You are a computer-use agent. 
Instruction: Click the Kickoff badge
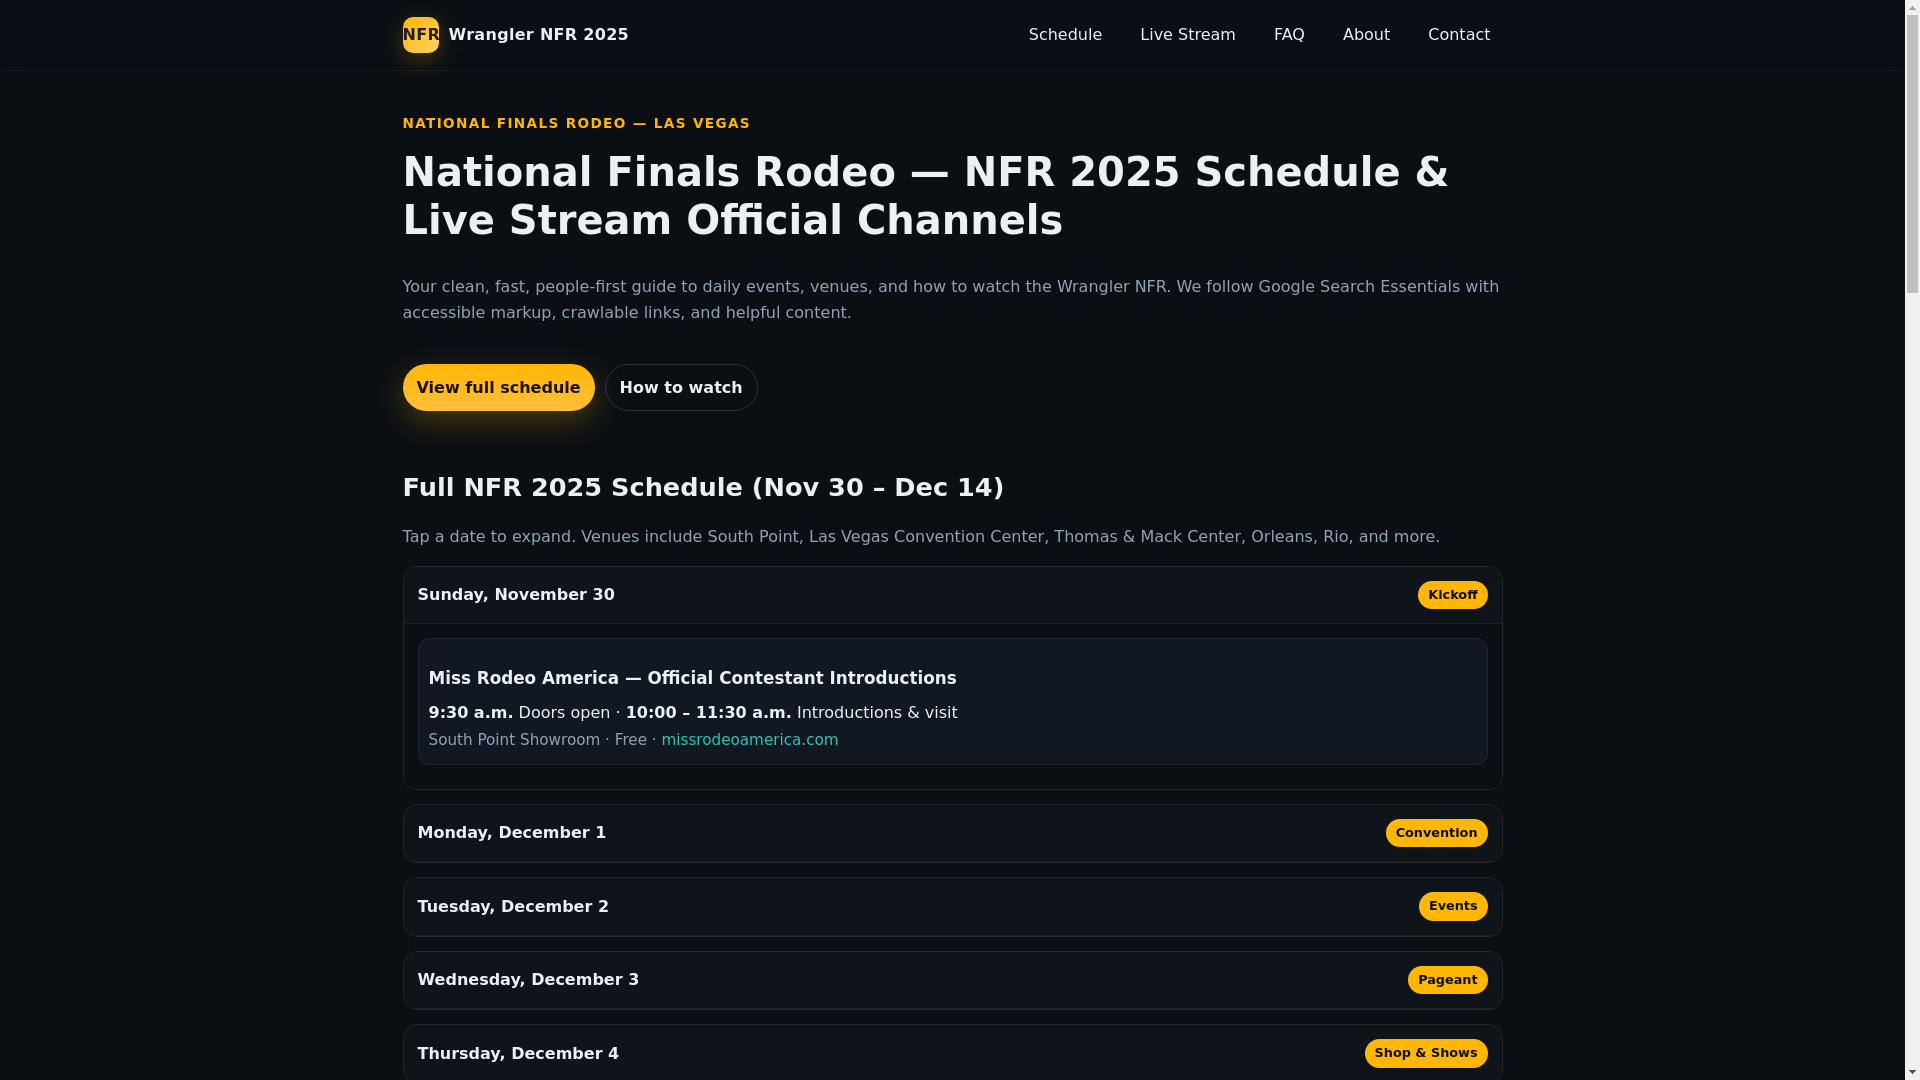[1452, 595]
